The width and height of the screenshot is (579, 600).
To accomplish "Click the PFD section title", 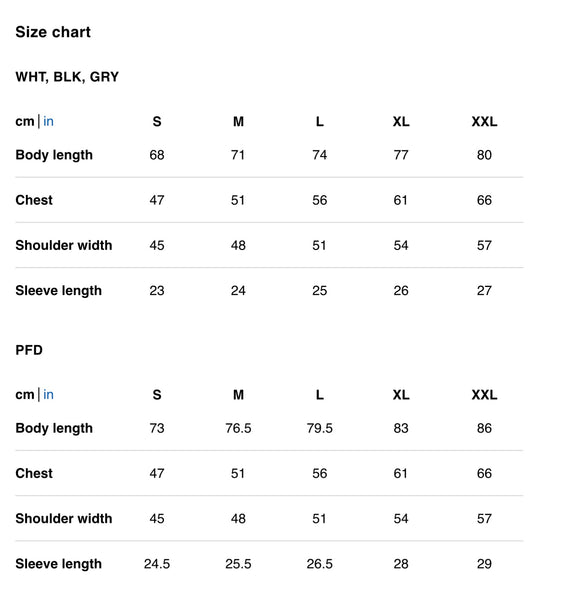I will (x=29, y=350).
